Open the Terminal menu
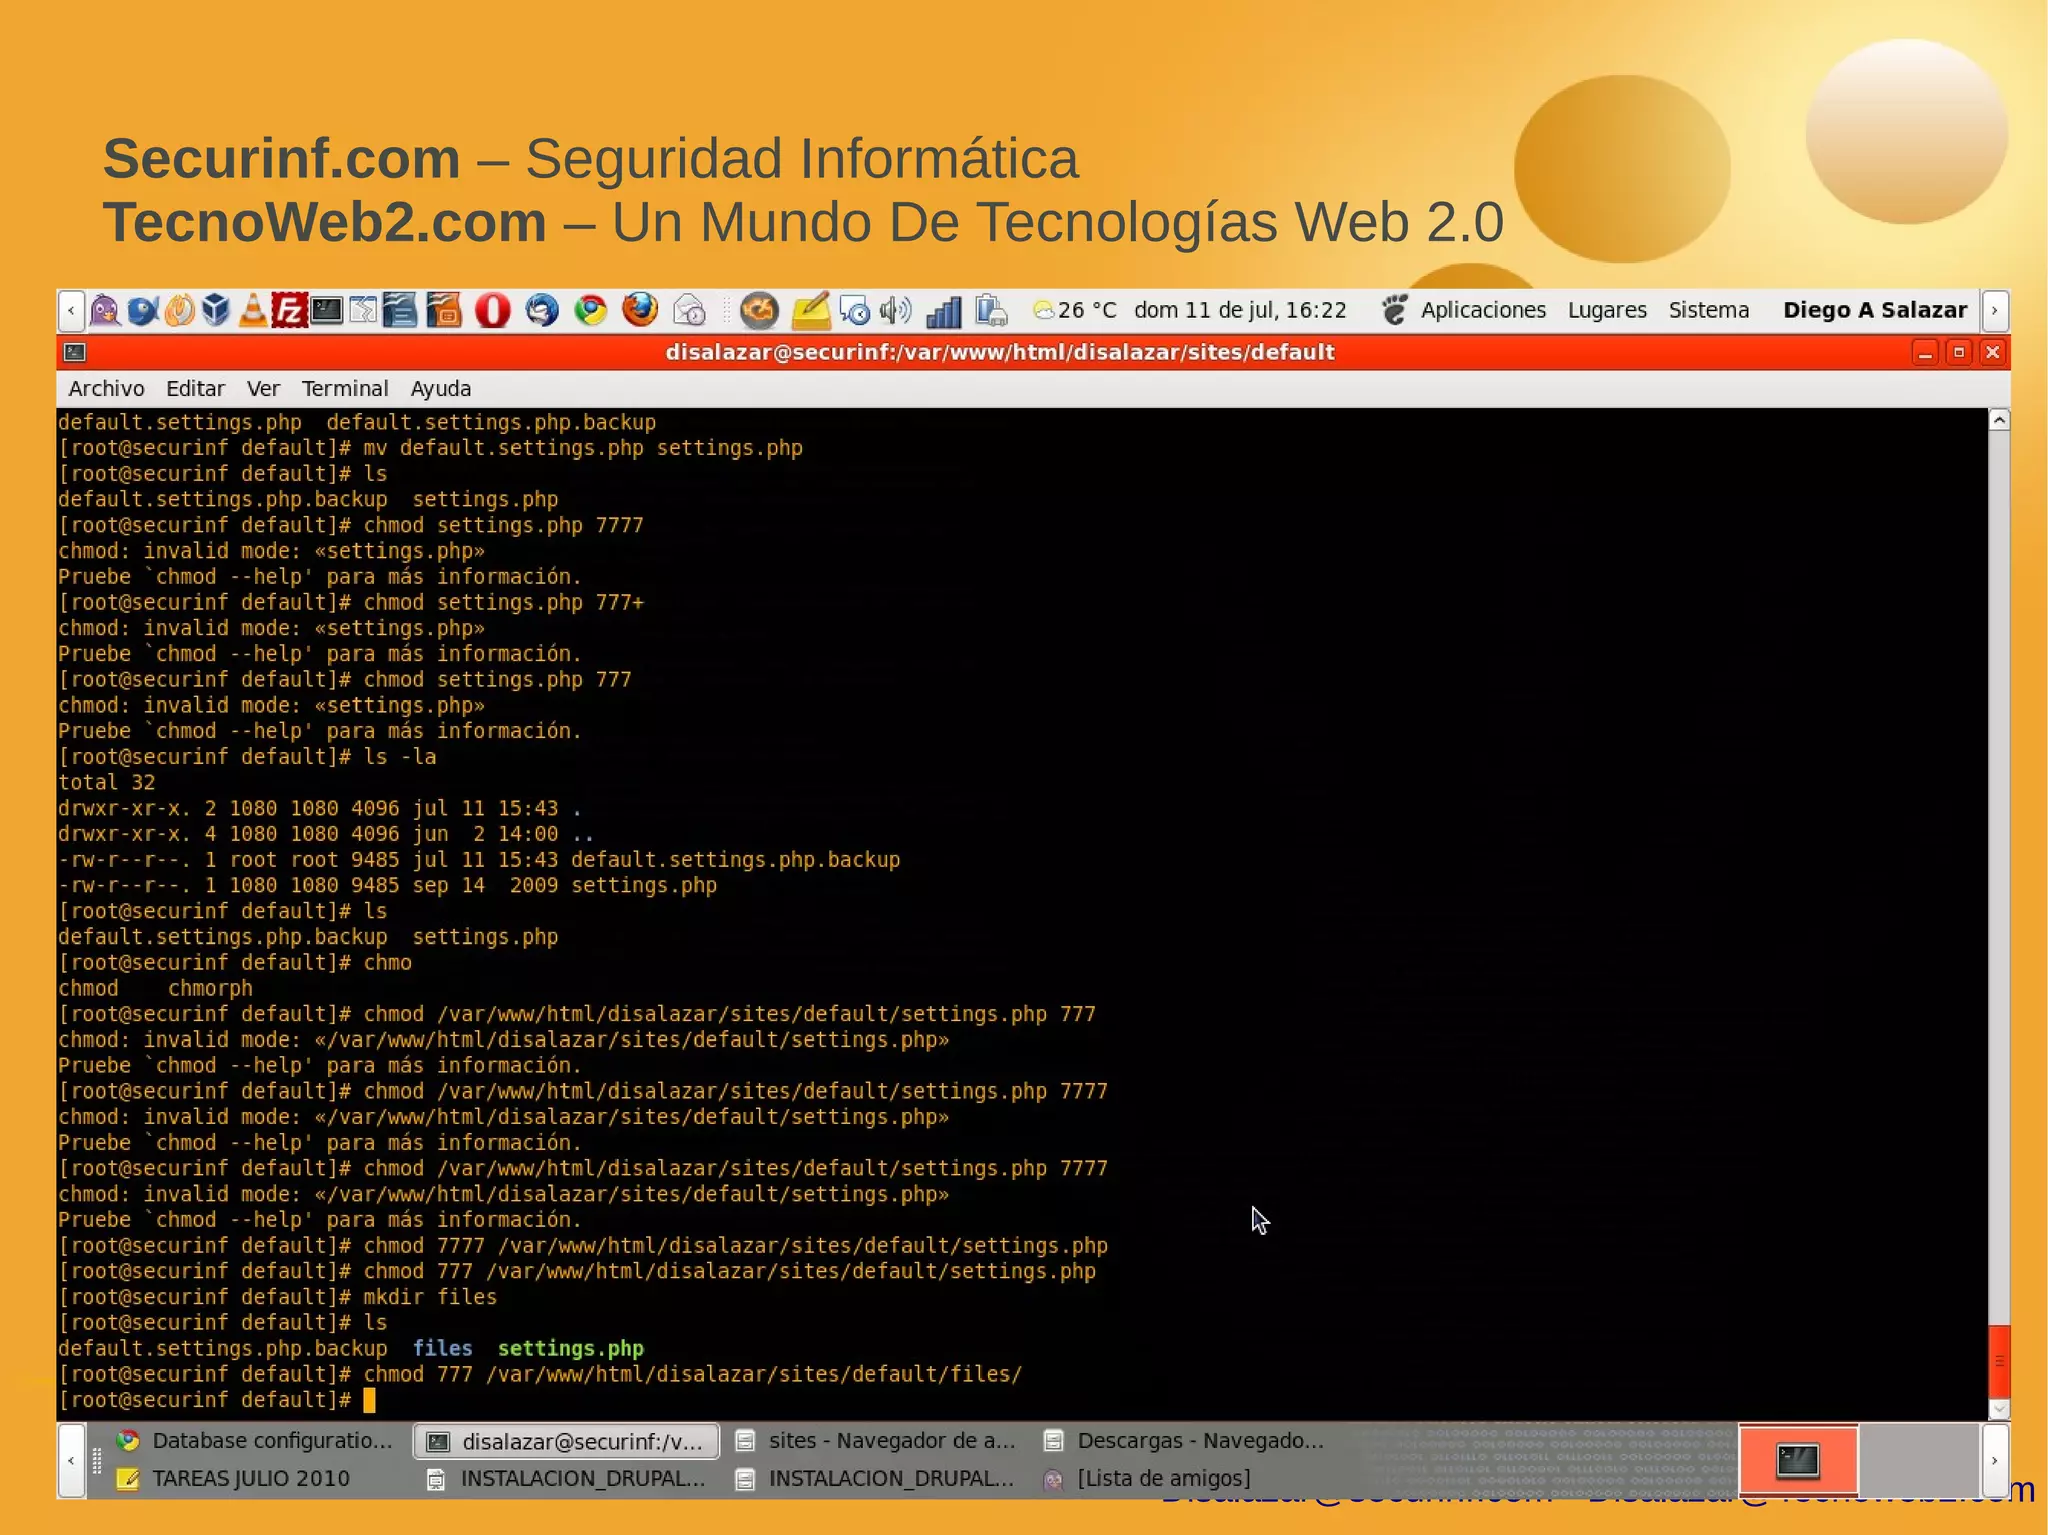 [x=345, y=389]
